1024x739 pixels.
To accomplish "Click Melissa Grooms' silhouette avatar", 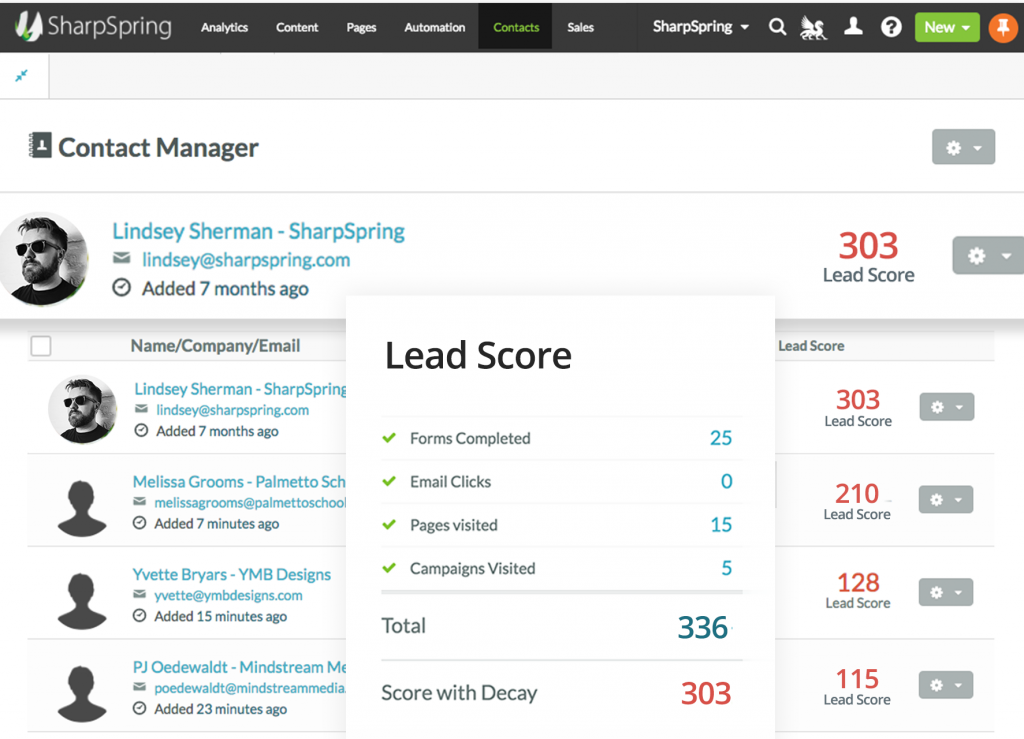I will [x=82, y=508].
